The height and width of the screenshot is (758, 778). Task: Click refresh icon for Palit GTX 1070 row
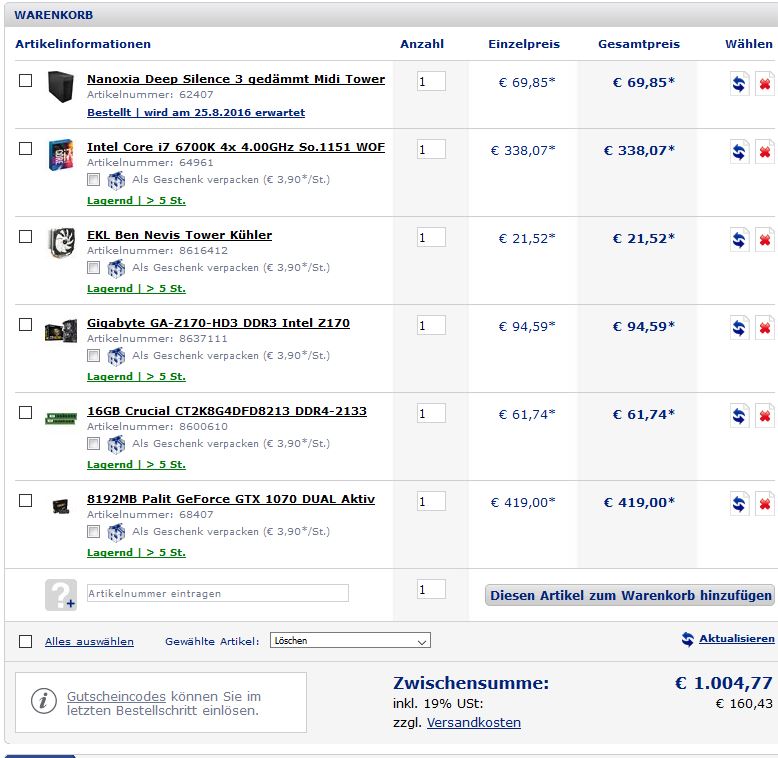pos(739,504)
